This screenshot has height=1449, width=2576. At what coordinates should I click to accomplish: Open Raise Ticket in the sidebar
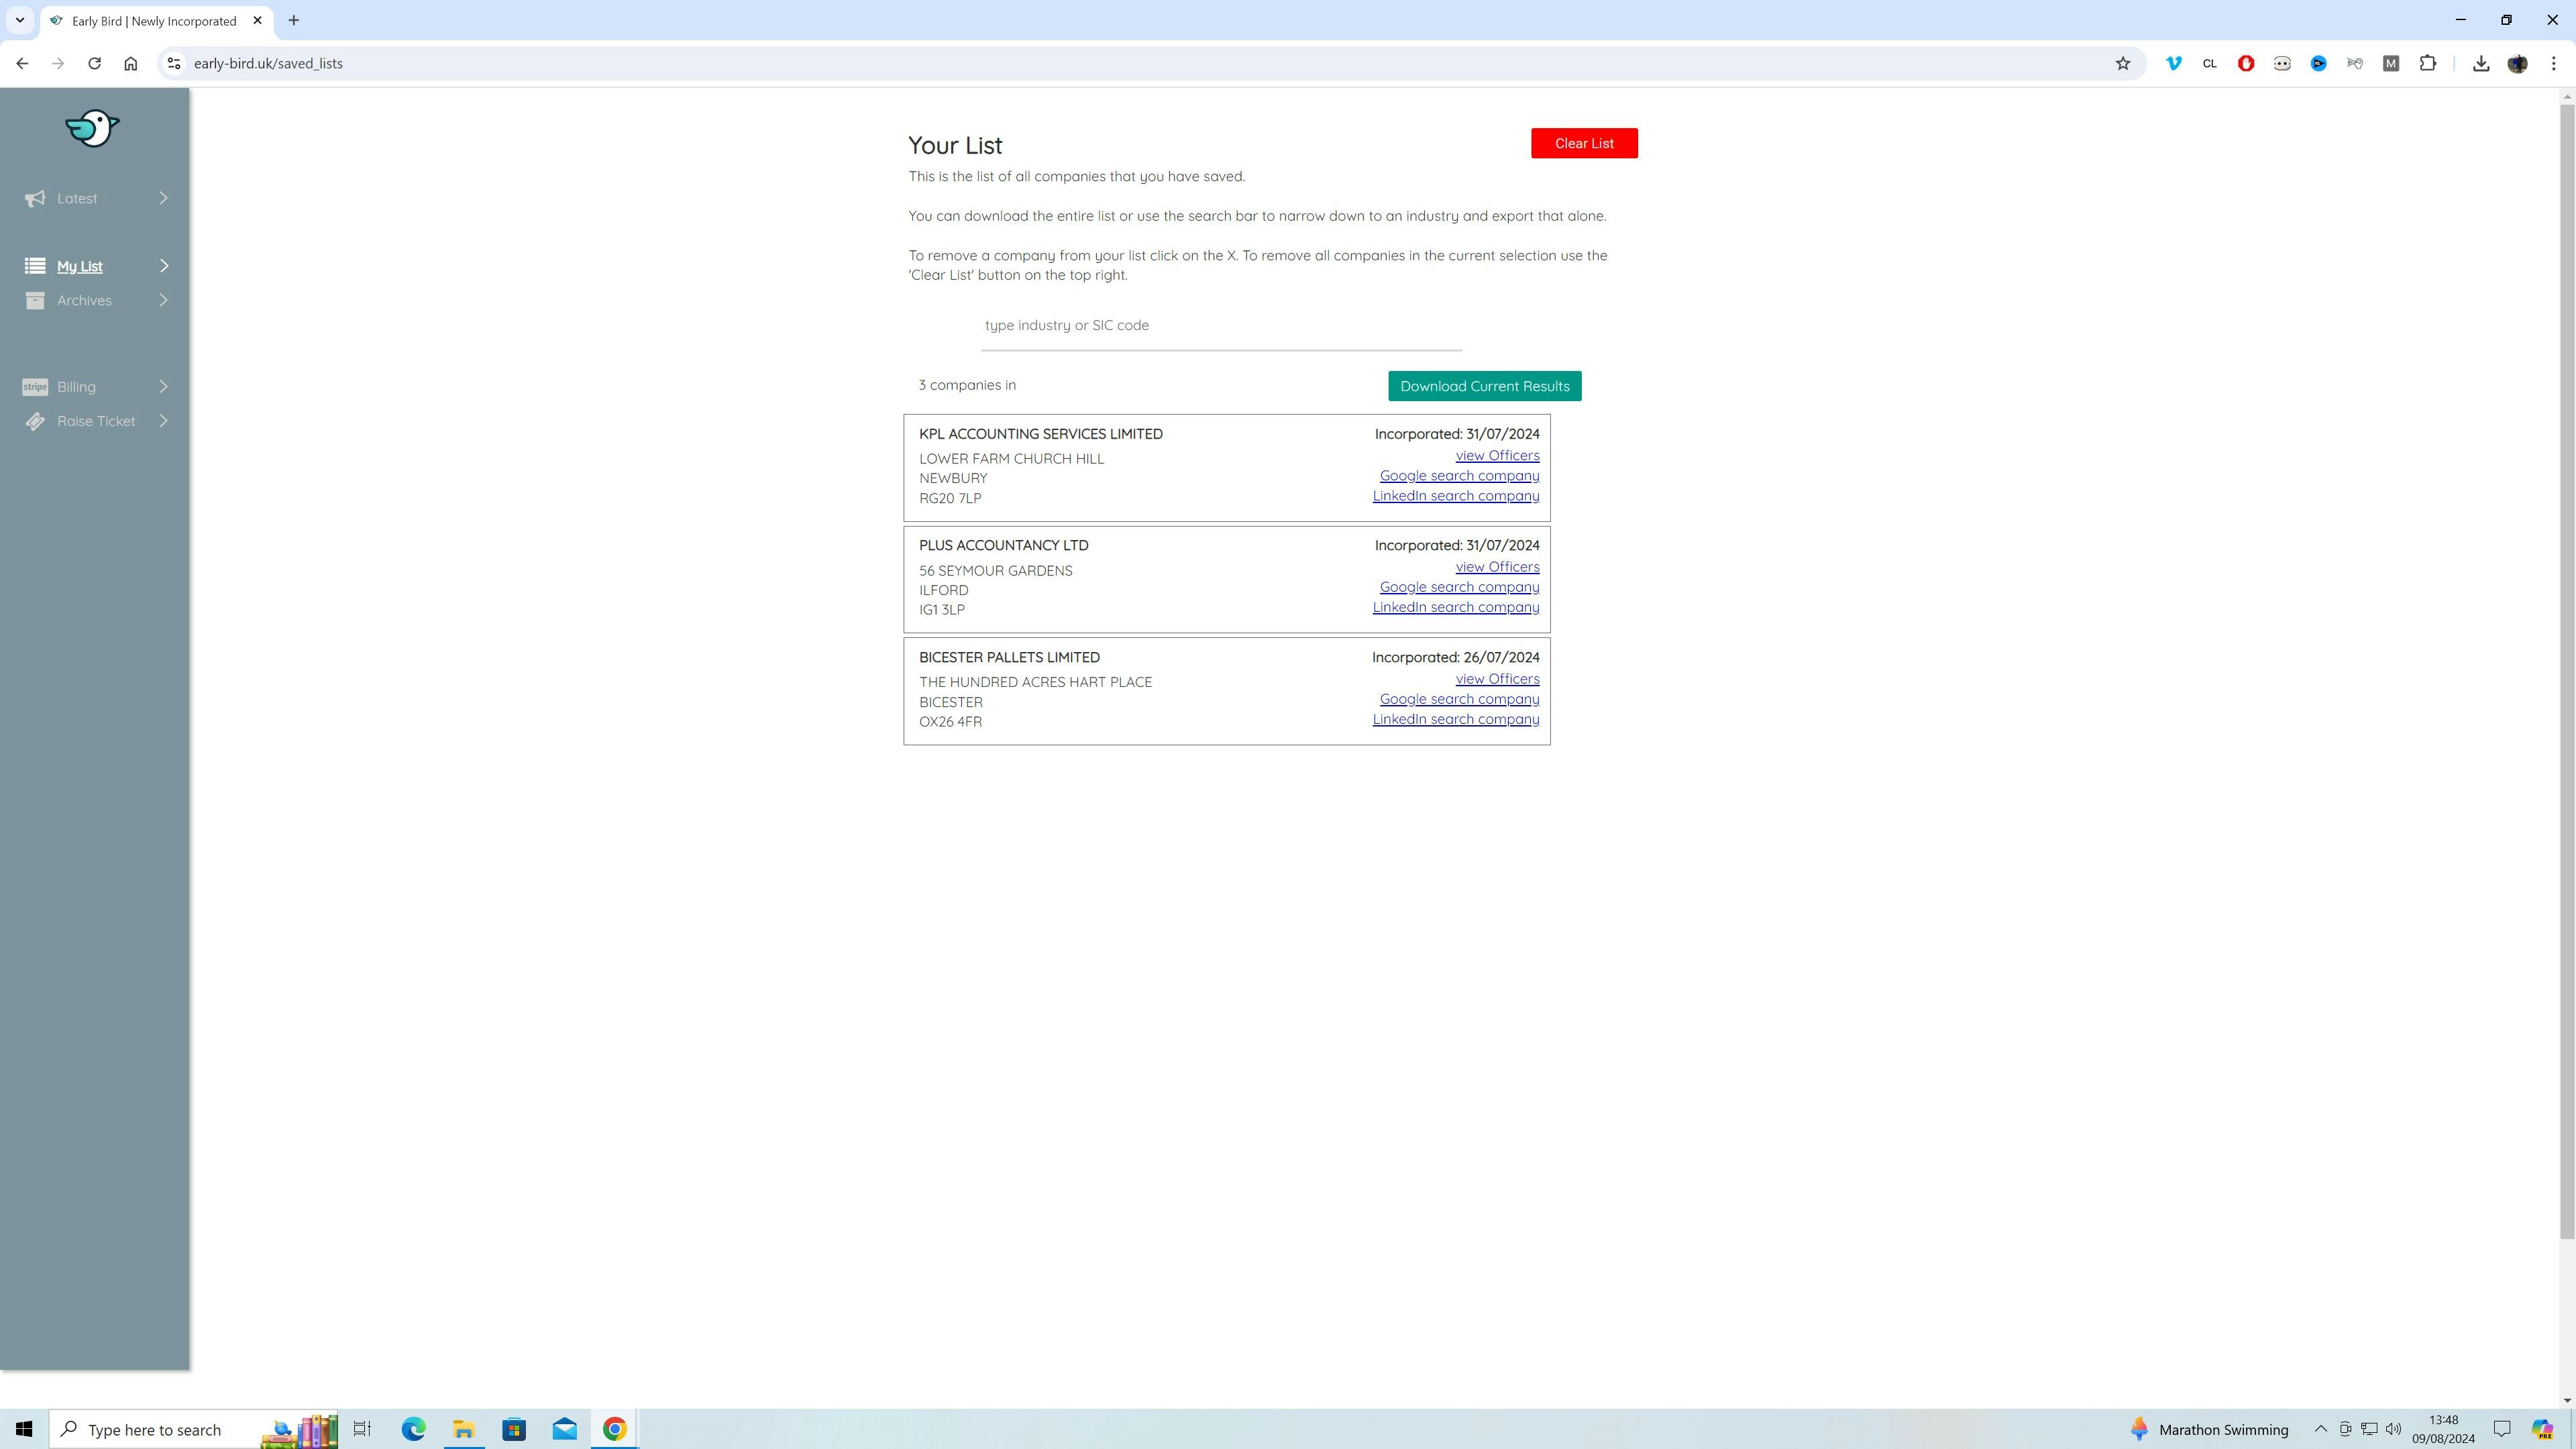(96, 421)
